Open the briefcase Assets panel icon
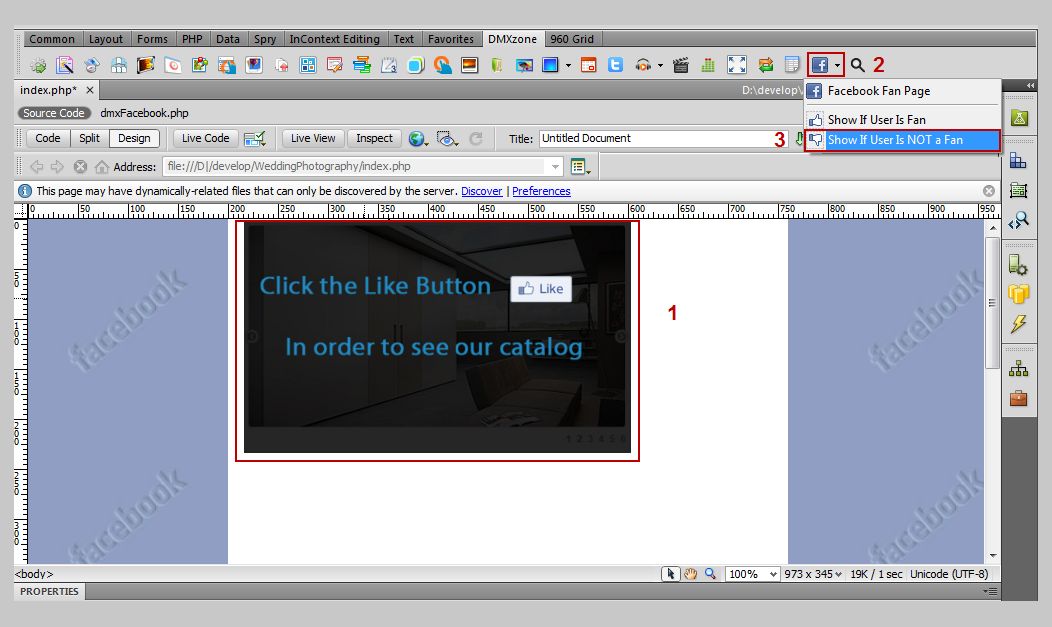Image resolution: width=1052 pixels, height=627 pixels. pos(1018,398)
